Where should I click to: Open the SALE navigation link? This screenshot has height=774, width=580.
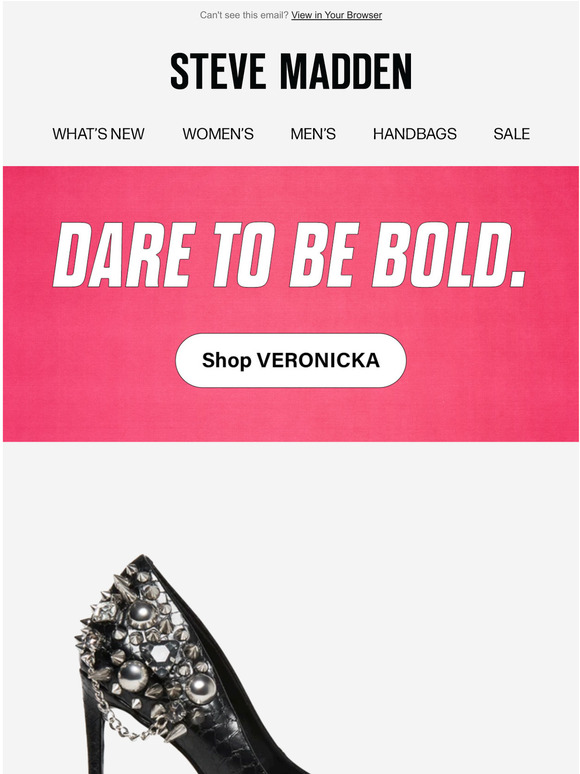tap(511, 134)
